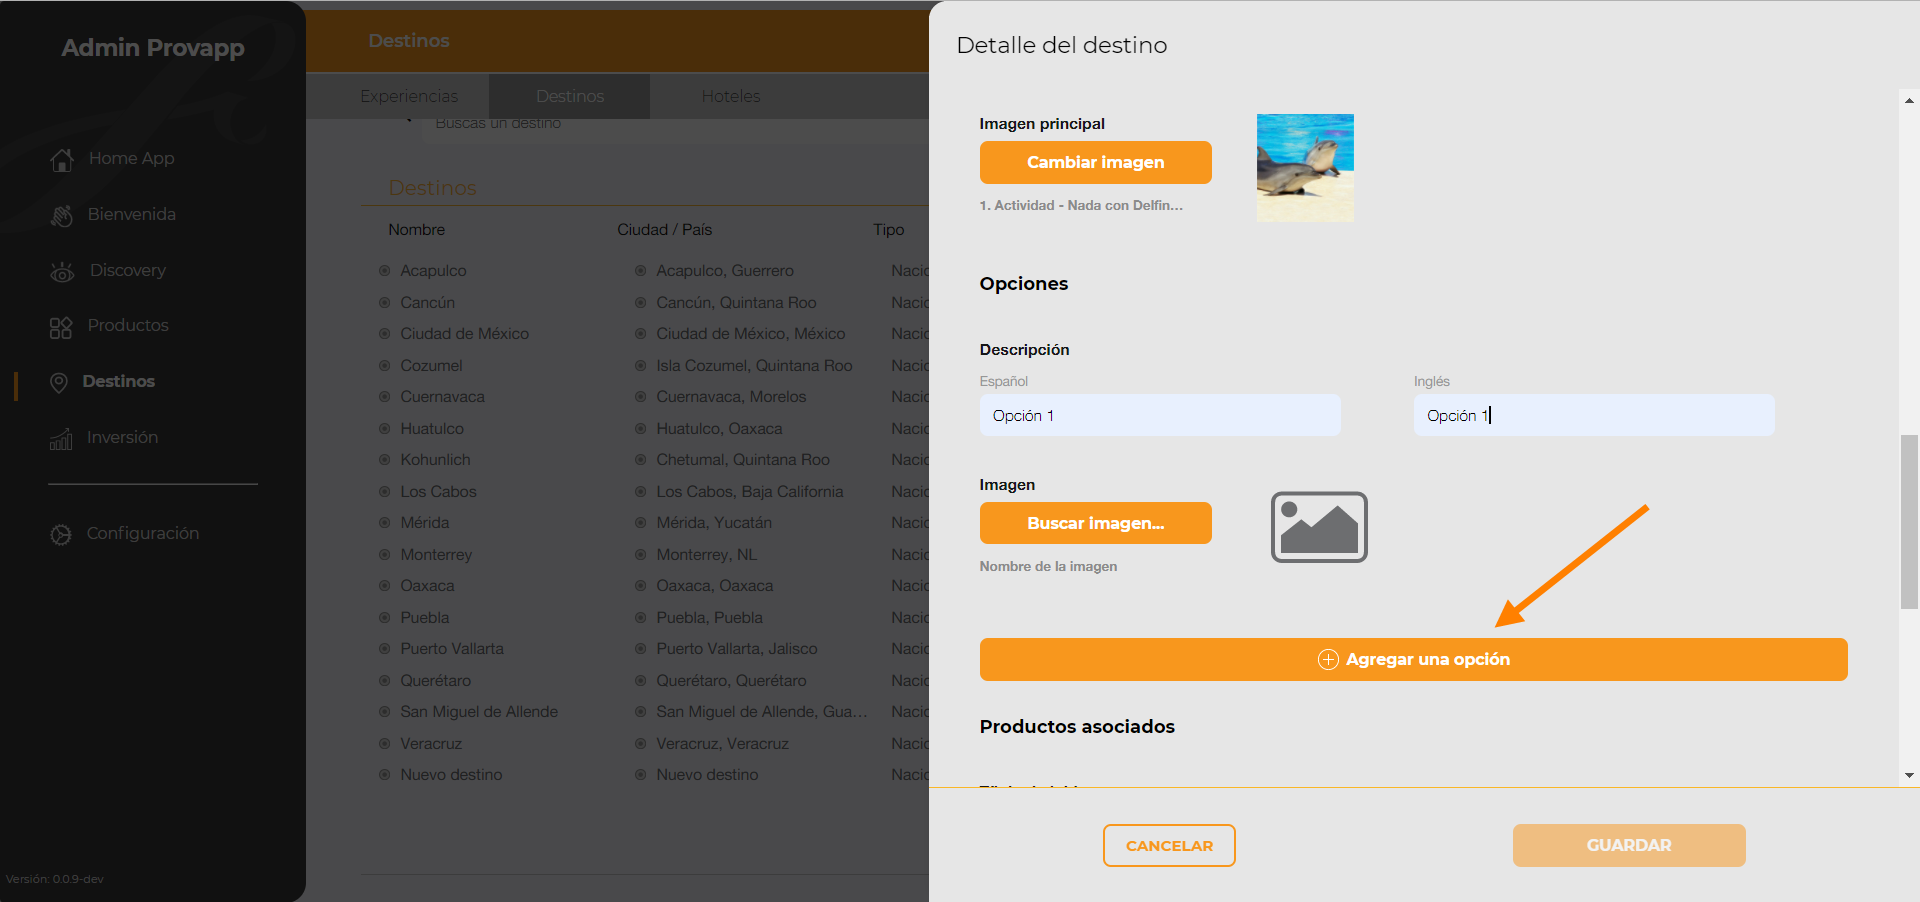
Task: Click the Discovery eye icon
Action: pyautogui.click(x=62, y=271)
